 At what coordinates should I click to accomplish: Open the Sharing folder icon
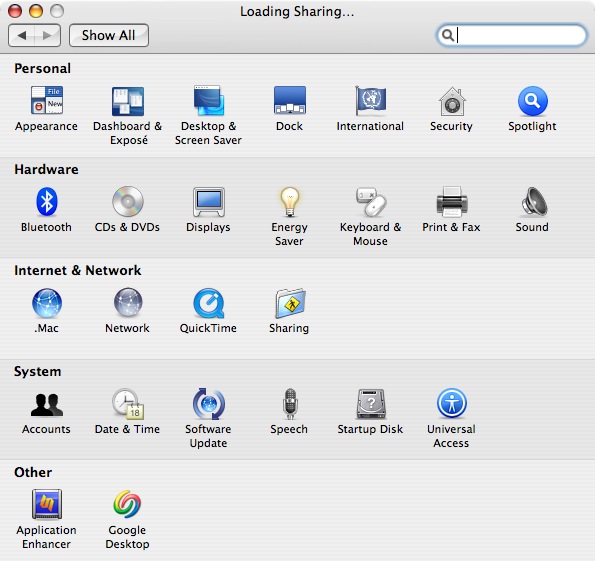(290, 303)
